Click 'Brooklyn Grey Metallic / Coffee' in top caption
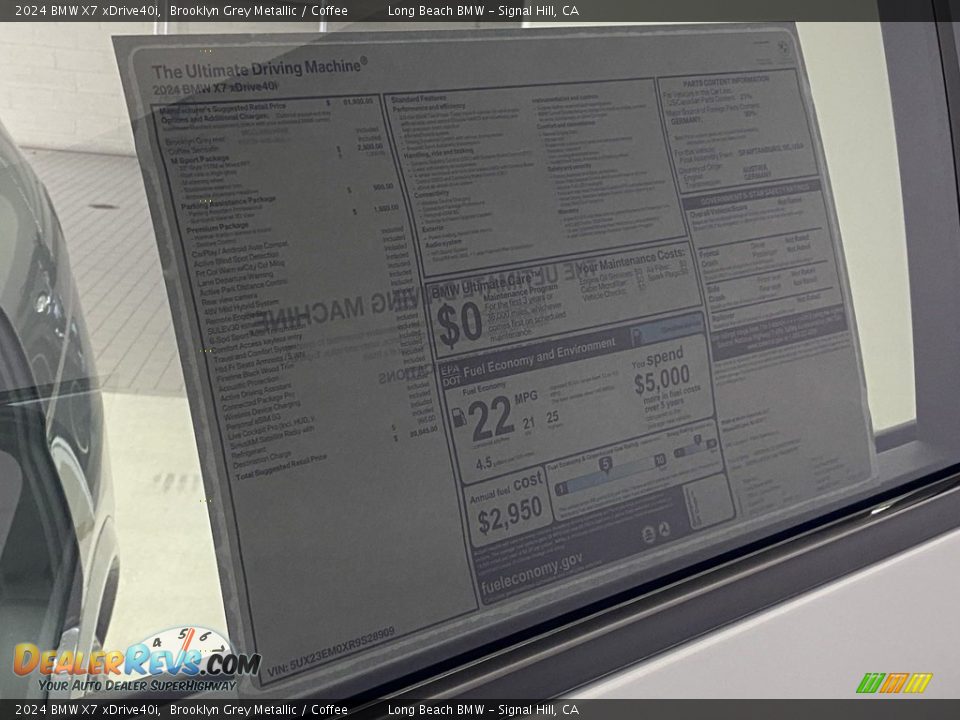960x720 pixels. point(258,10)
